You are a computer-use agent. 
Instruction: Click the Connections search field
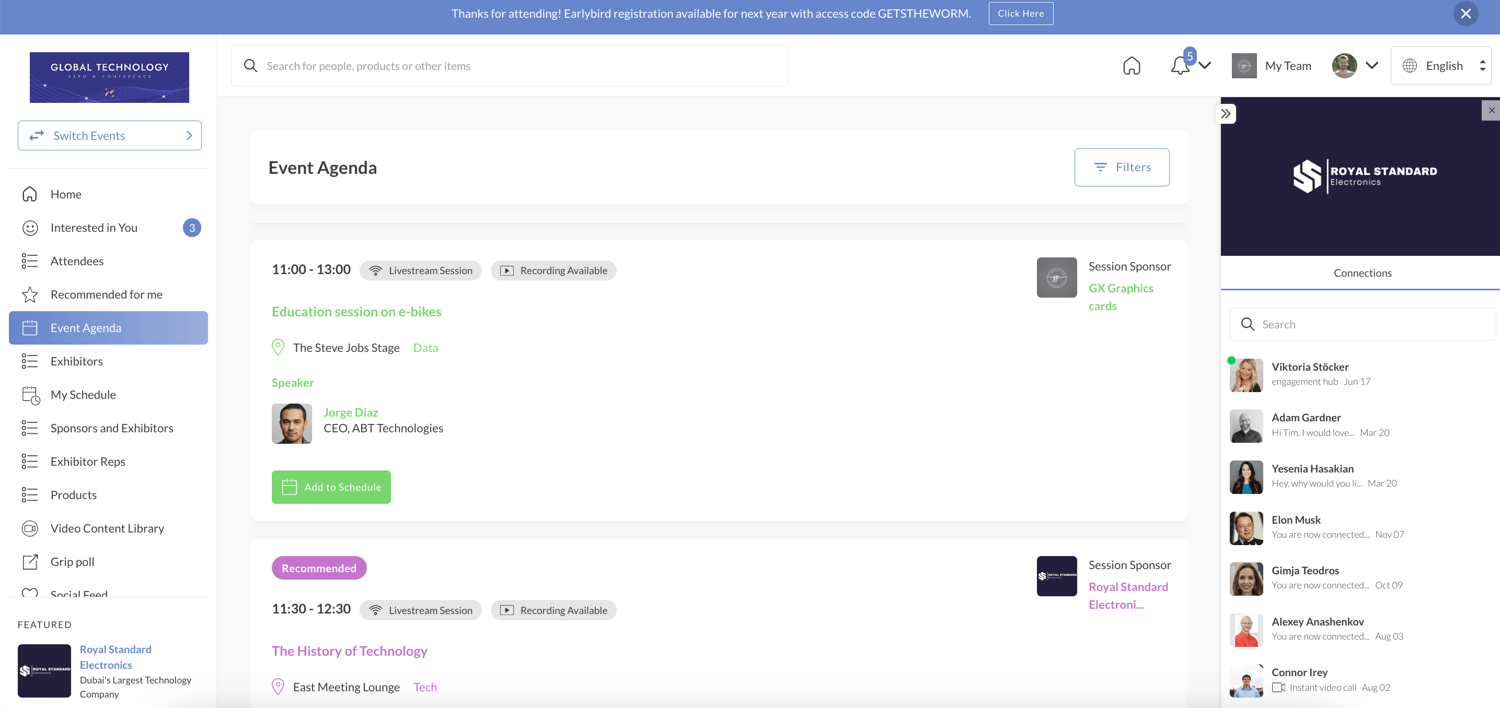pyautogui.click(x=1362, y=324)
